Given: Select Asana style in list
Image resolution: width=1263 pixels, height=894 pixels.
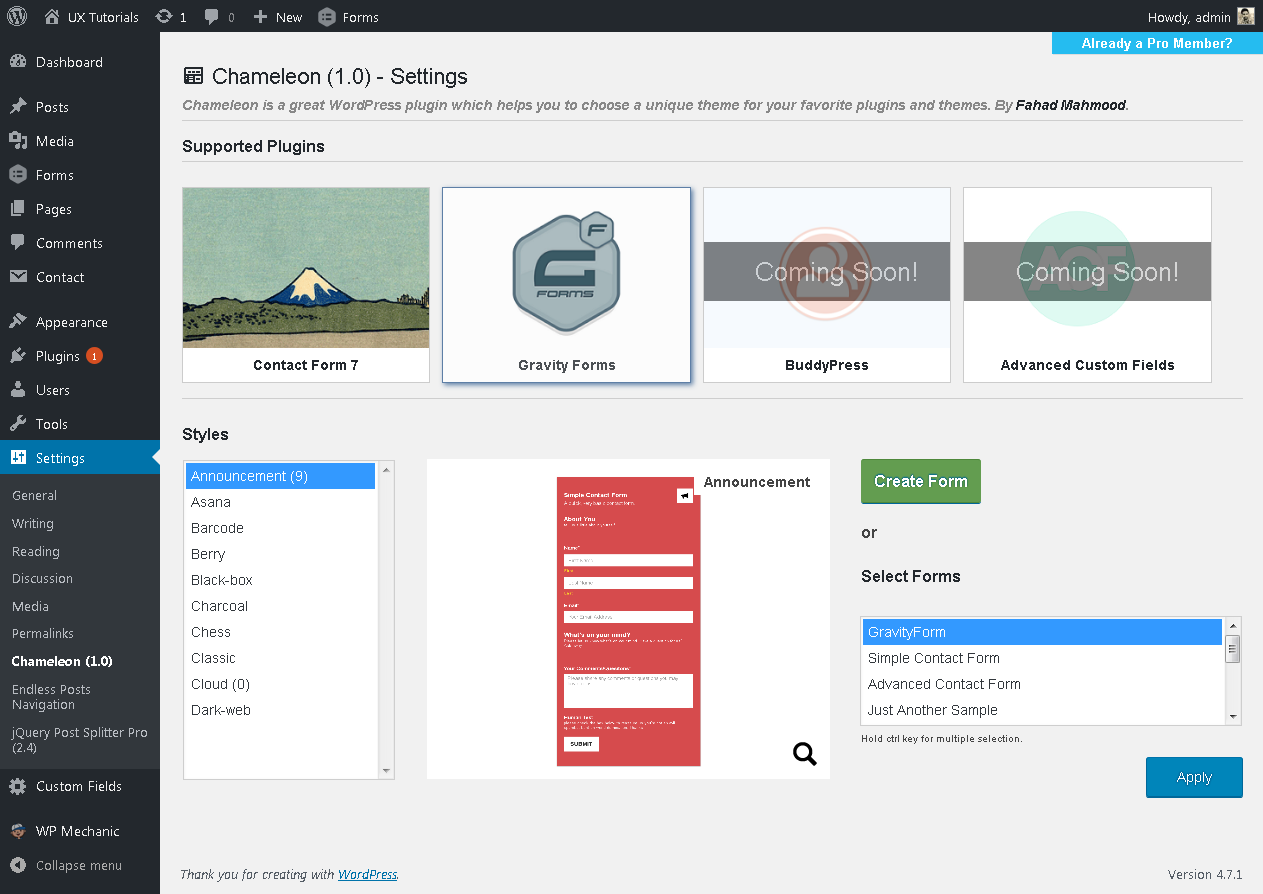Looking at the screenshot, I should click(280, 502).
